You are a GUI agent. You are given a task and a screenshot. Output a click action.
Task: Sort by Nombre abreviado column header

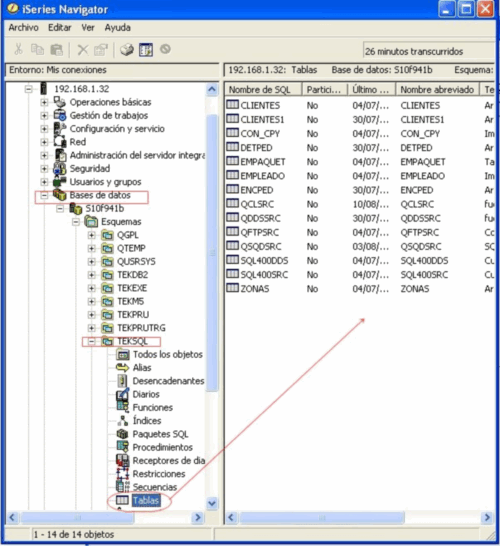438,89
